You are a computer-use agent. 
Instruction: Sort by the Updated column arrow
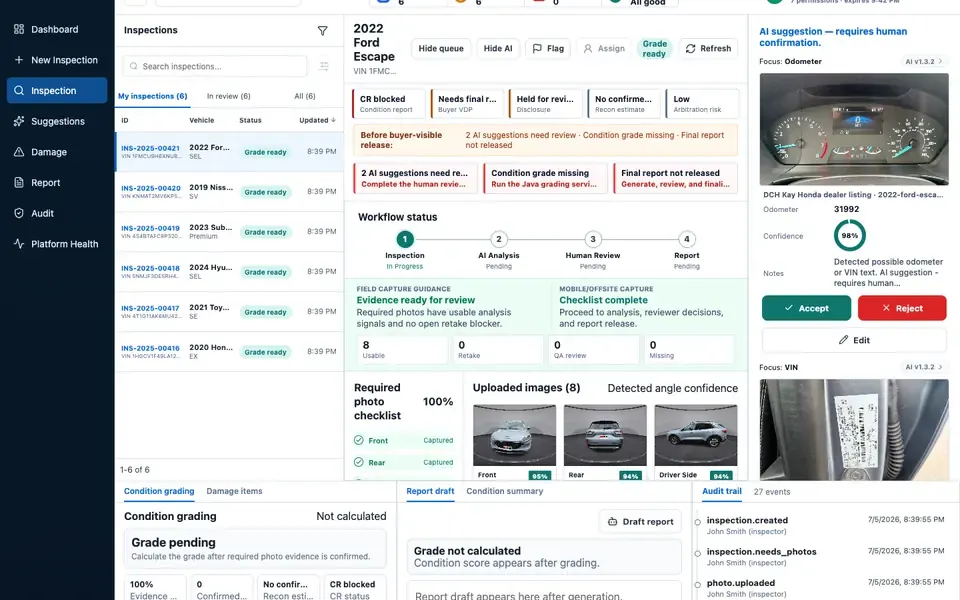(x=333, y=120)
